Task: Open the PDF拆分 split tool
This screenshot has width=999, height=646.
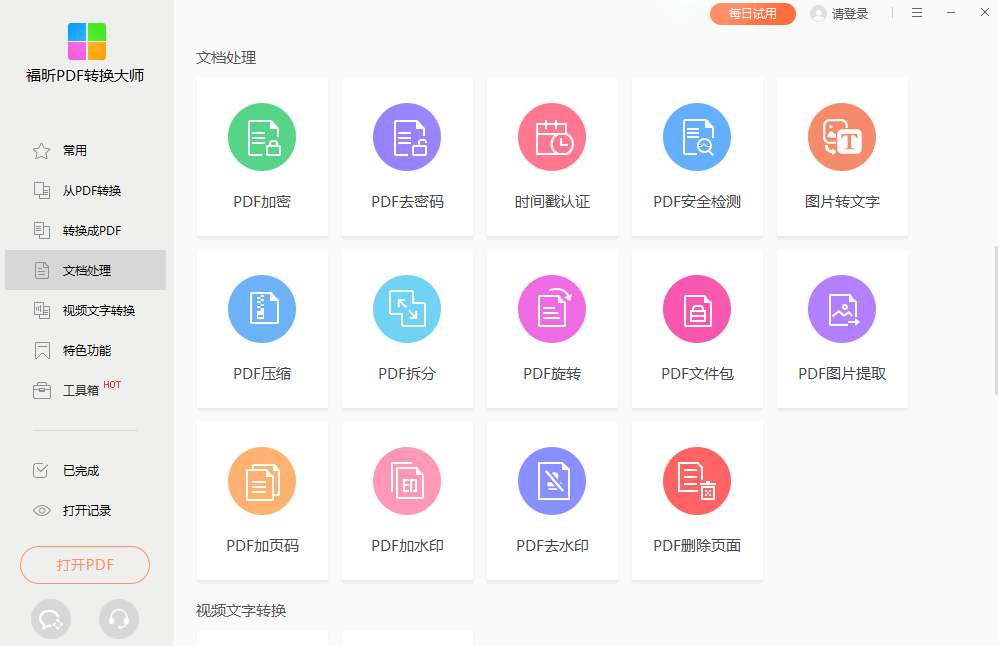Action: pyautogui.click(x=407, y=309)
